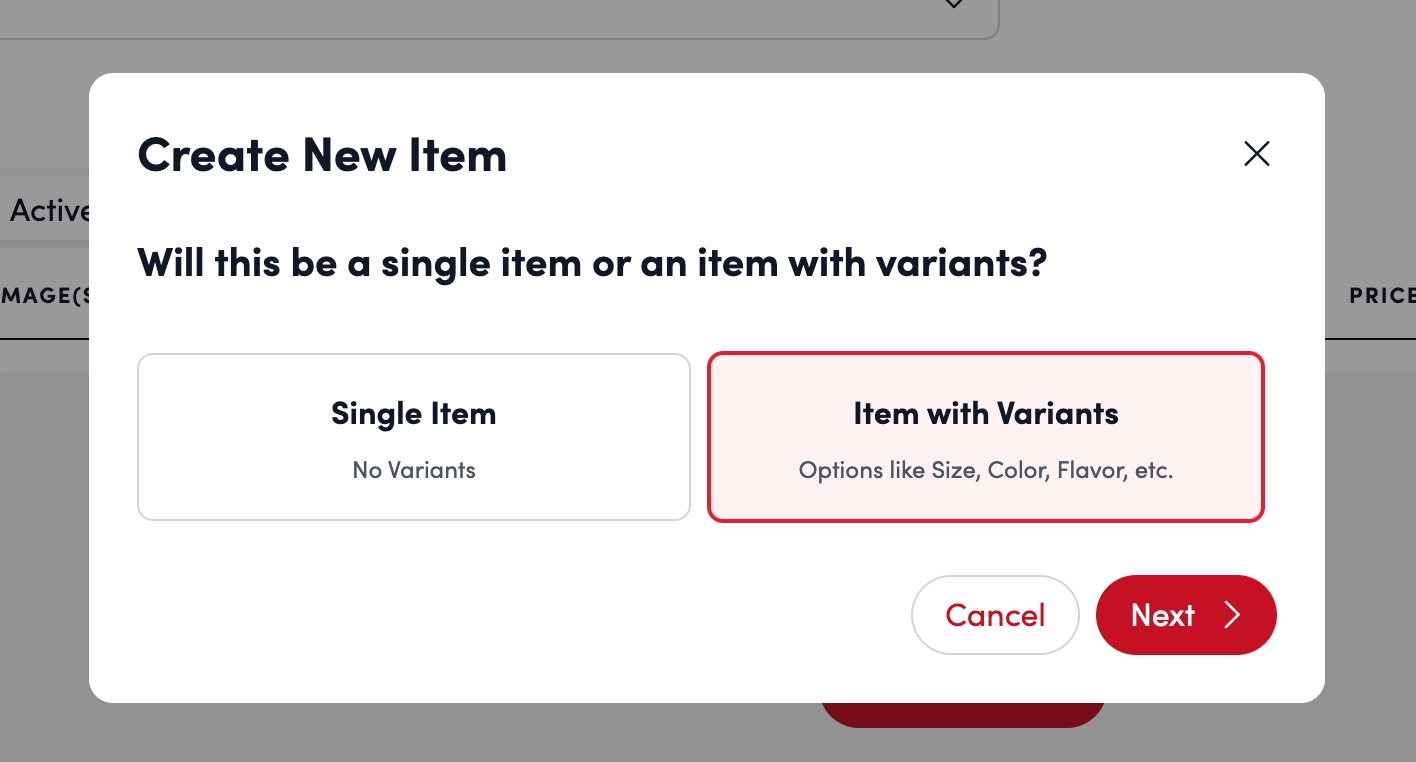1416x762 pixels.
Task: Click the red button hidden below the dialog
Action: (962, 715)
